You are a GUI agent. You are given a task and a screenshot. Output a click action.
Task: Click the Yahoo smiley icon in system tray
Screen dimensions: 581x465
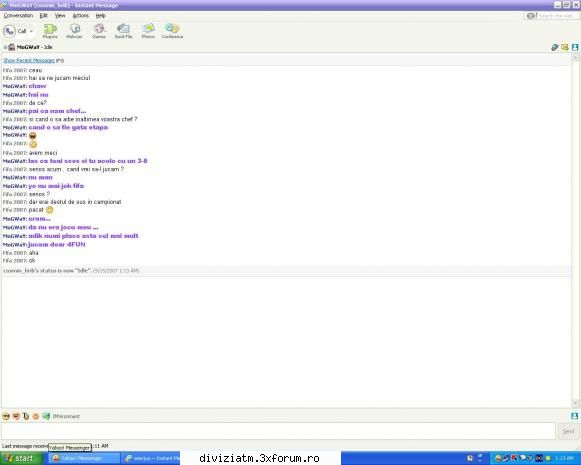point(498,458)
